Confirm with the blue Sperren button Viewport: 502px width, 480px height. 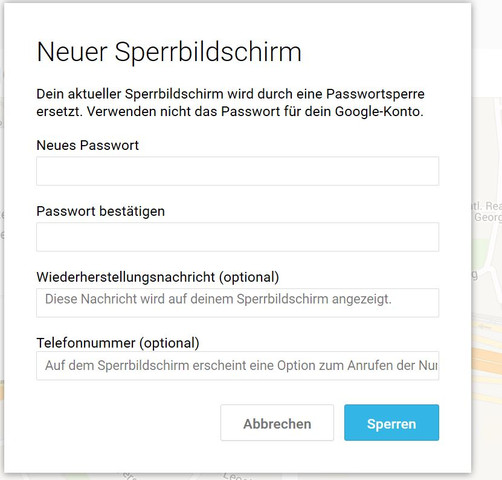coord(391,423)
